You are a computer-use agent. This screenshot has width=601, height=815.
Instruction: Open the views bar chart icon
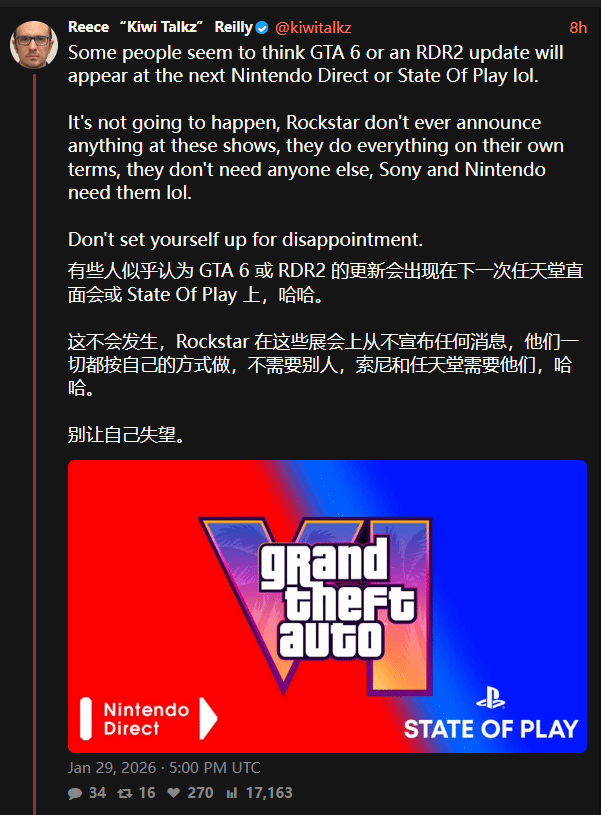(x=232, y=793)
